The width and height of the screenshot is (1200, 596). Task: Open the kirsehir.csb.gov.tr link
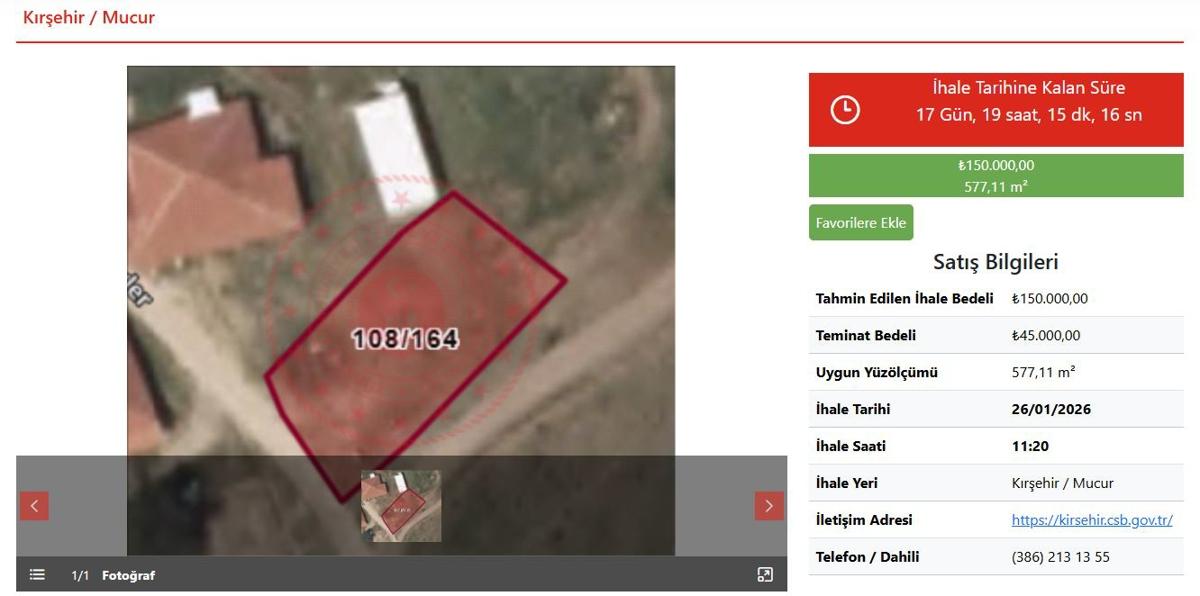1092,520
